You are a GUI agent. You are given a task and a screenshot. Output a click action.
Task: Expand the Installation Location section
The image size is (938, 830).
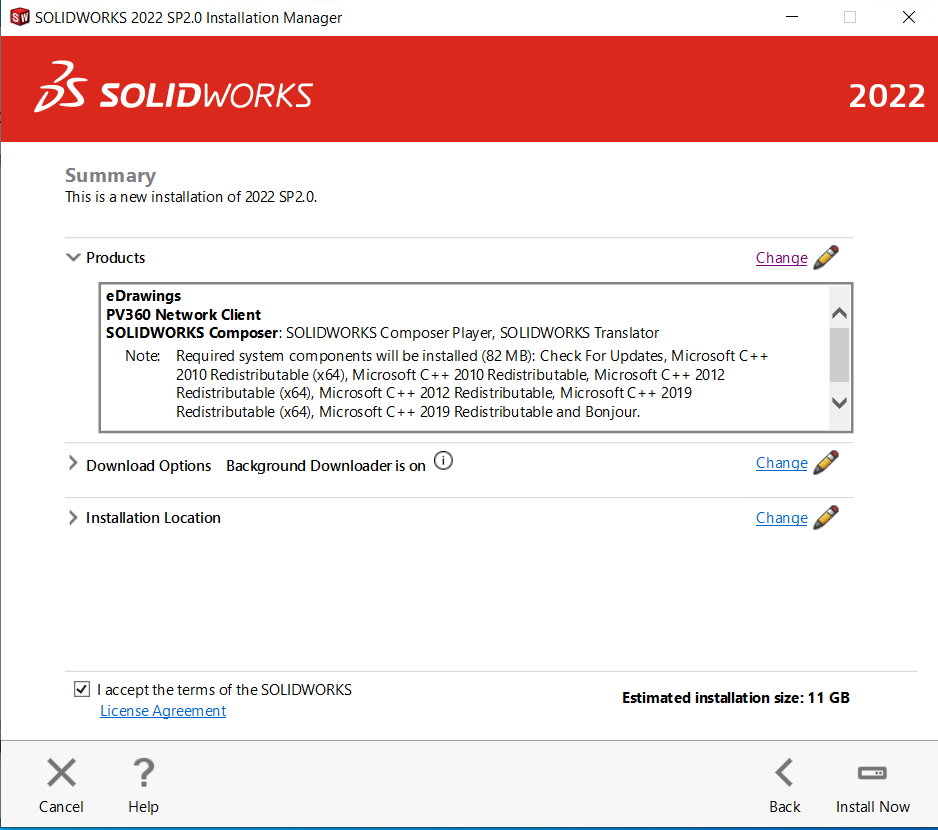(73, 518)
